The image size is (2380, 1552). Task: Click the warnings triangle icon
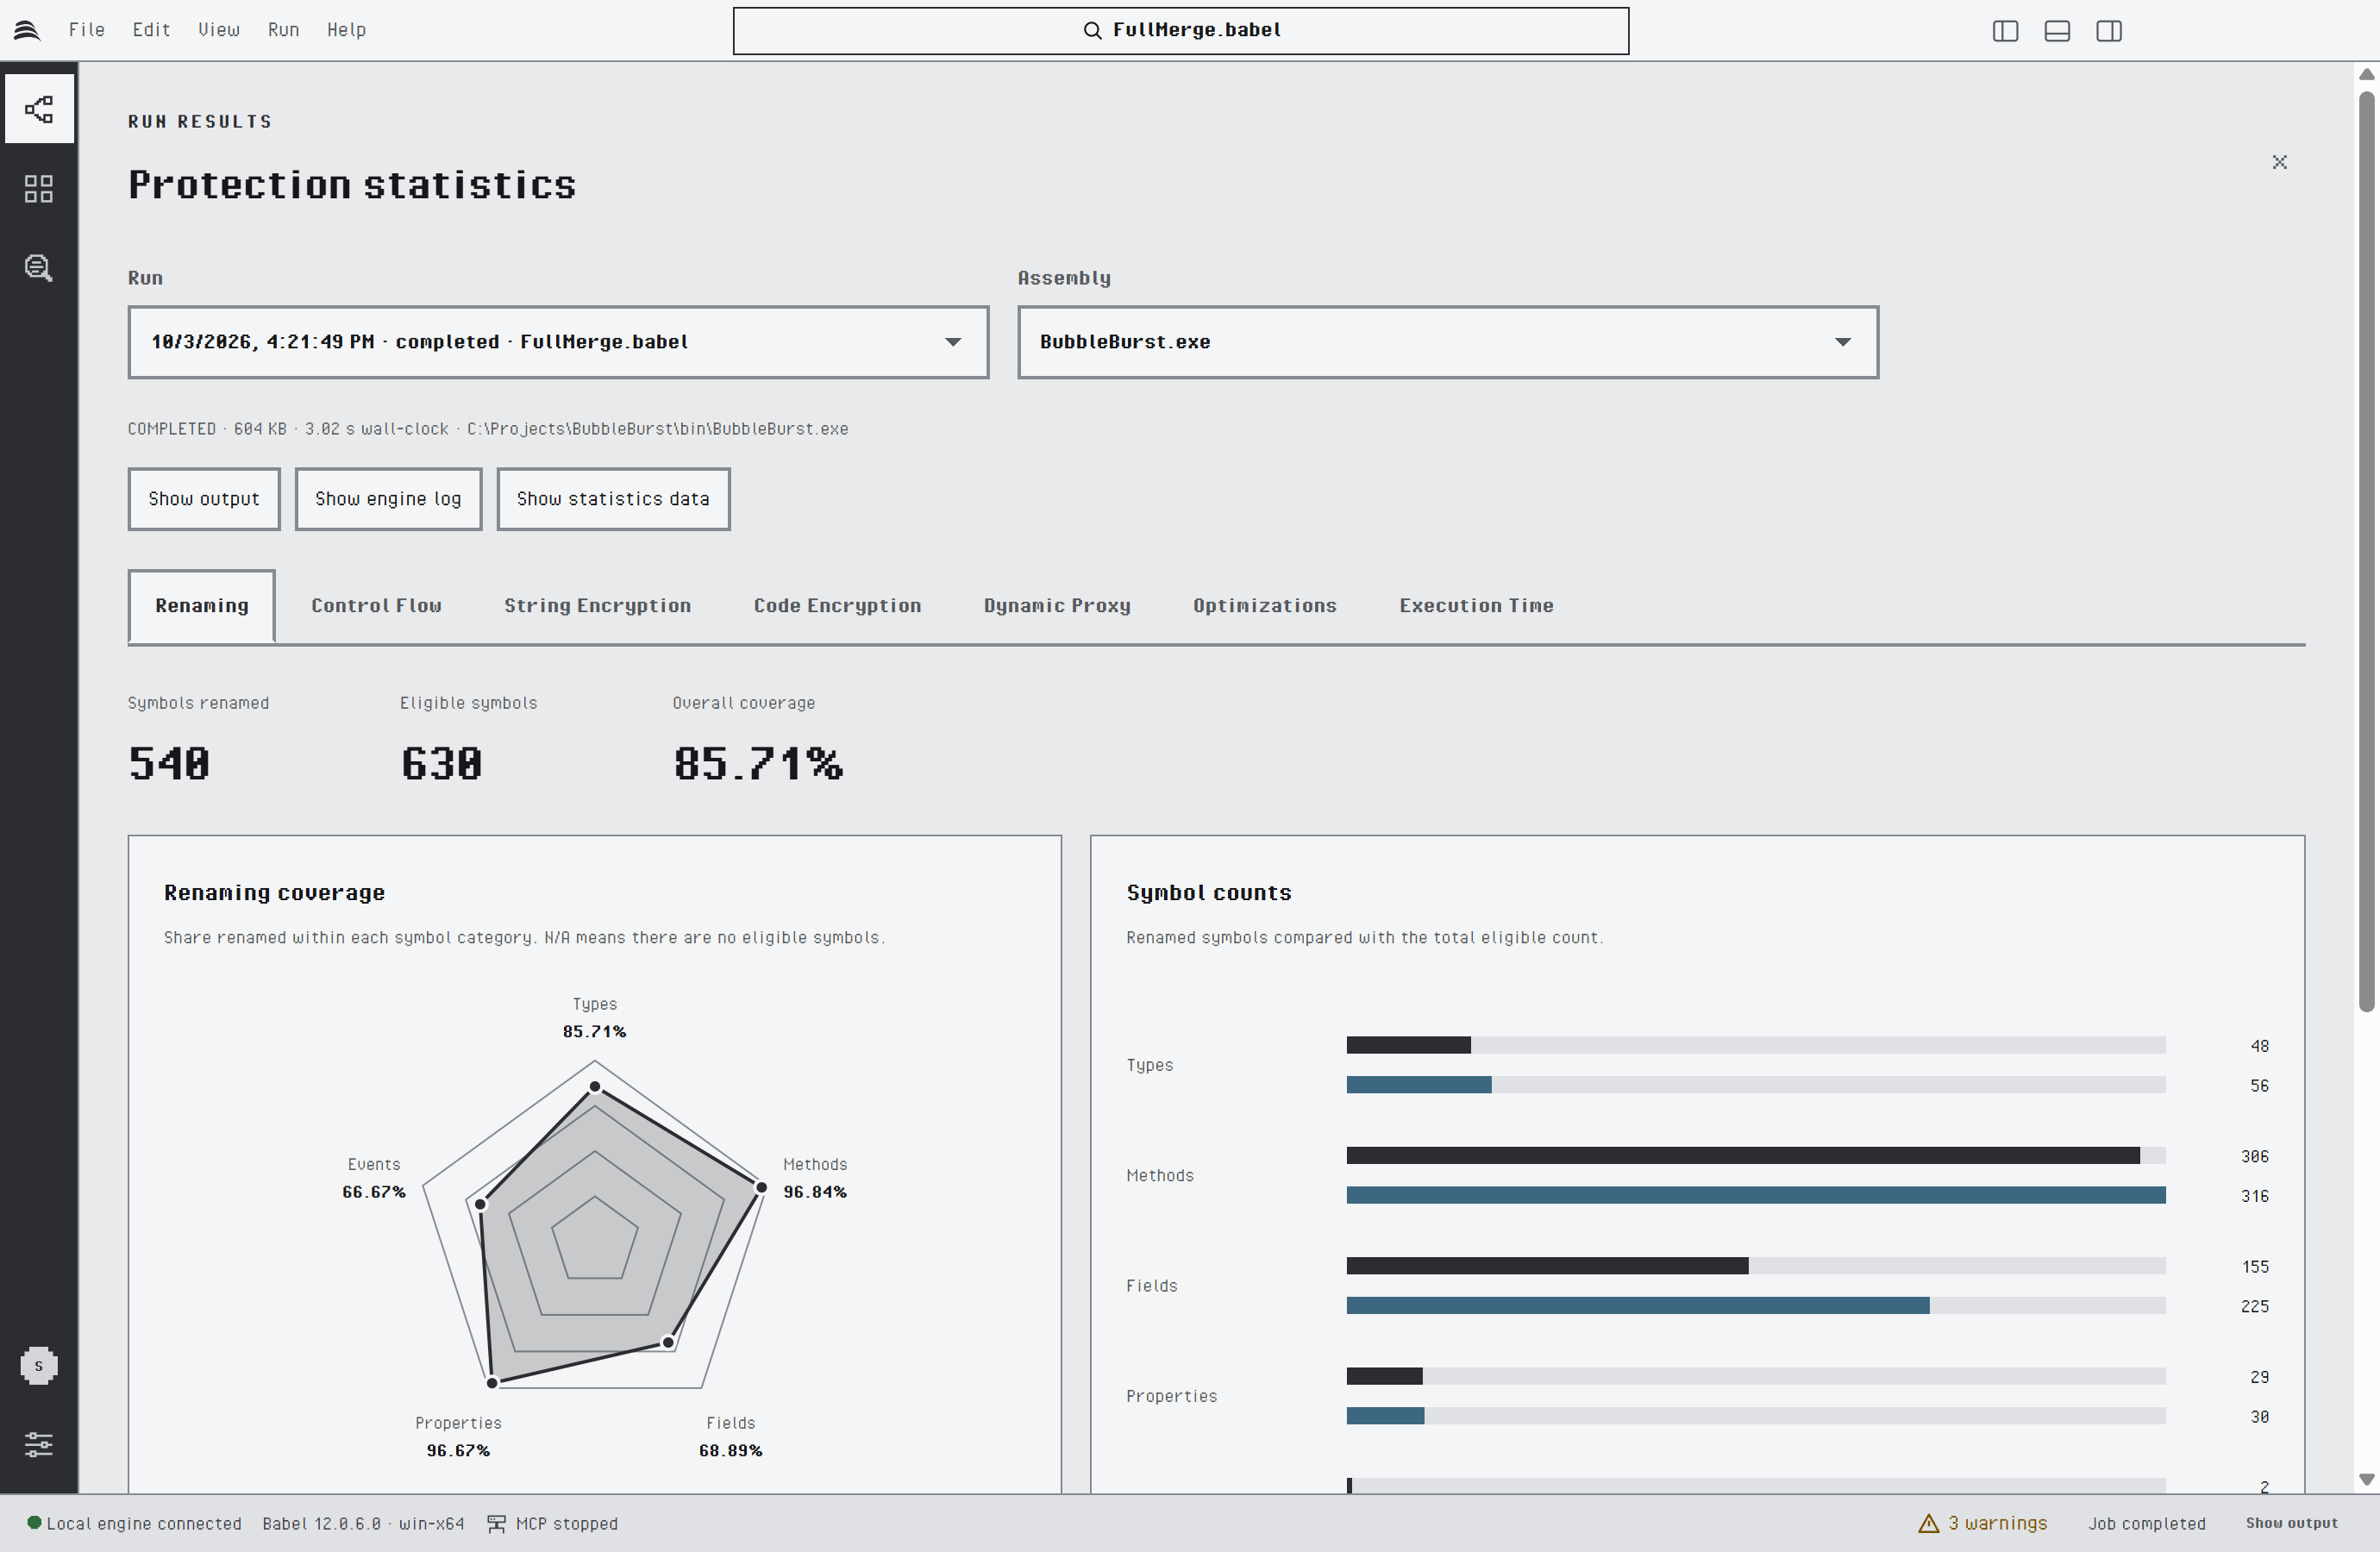(x=1928, y=1523)
